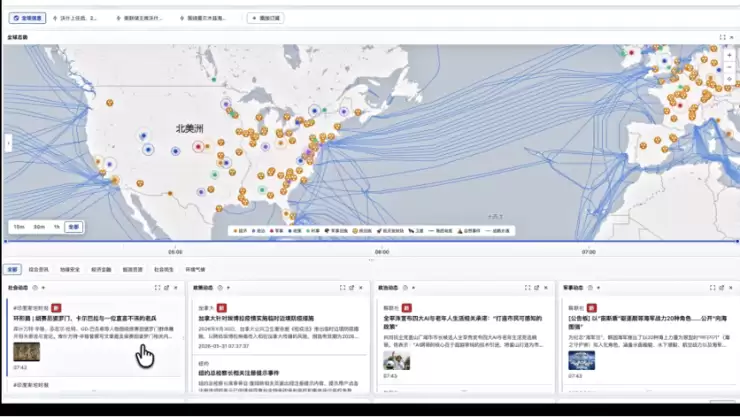Open the 纽约 article in second panel
Viewport: 740px width, 417px height.
pos(238,373)
